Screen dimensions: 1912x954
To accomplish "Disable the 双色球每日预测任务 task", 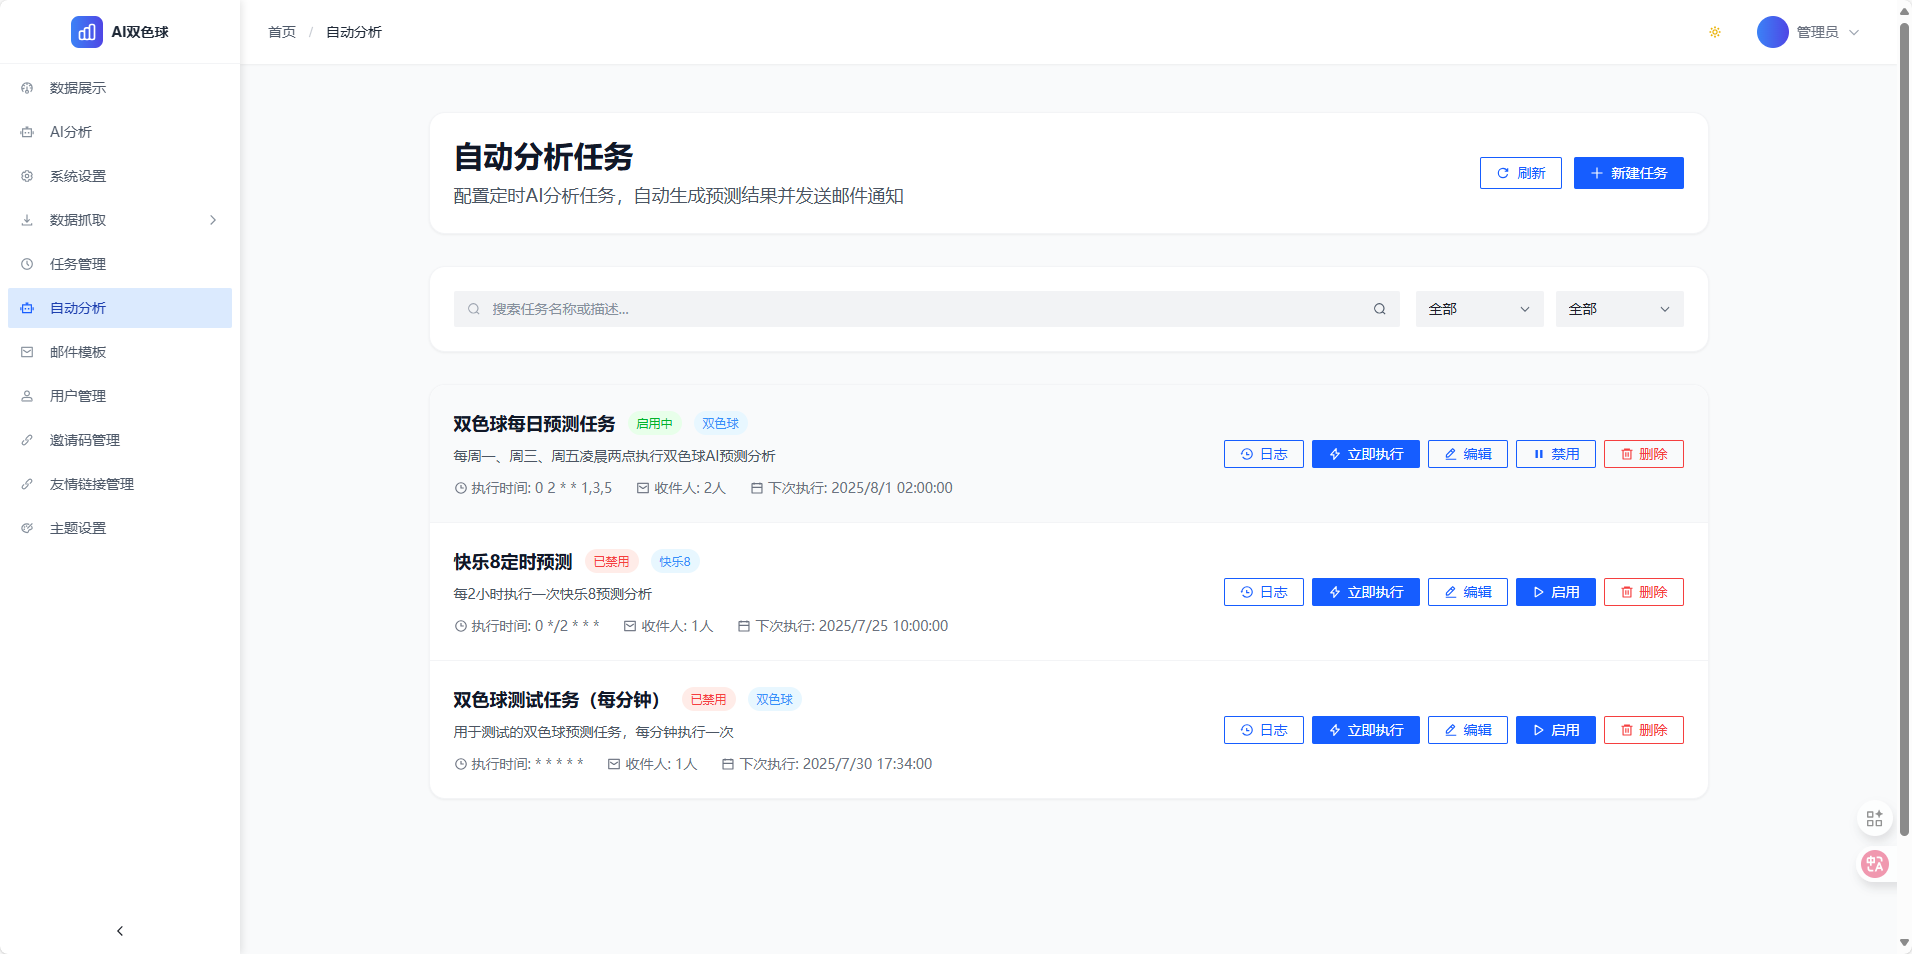I will tap(1555, 453).
